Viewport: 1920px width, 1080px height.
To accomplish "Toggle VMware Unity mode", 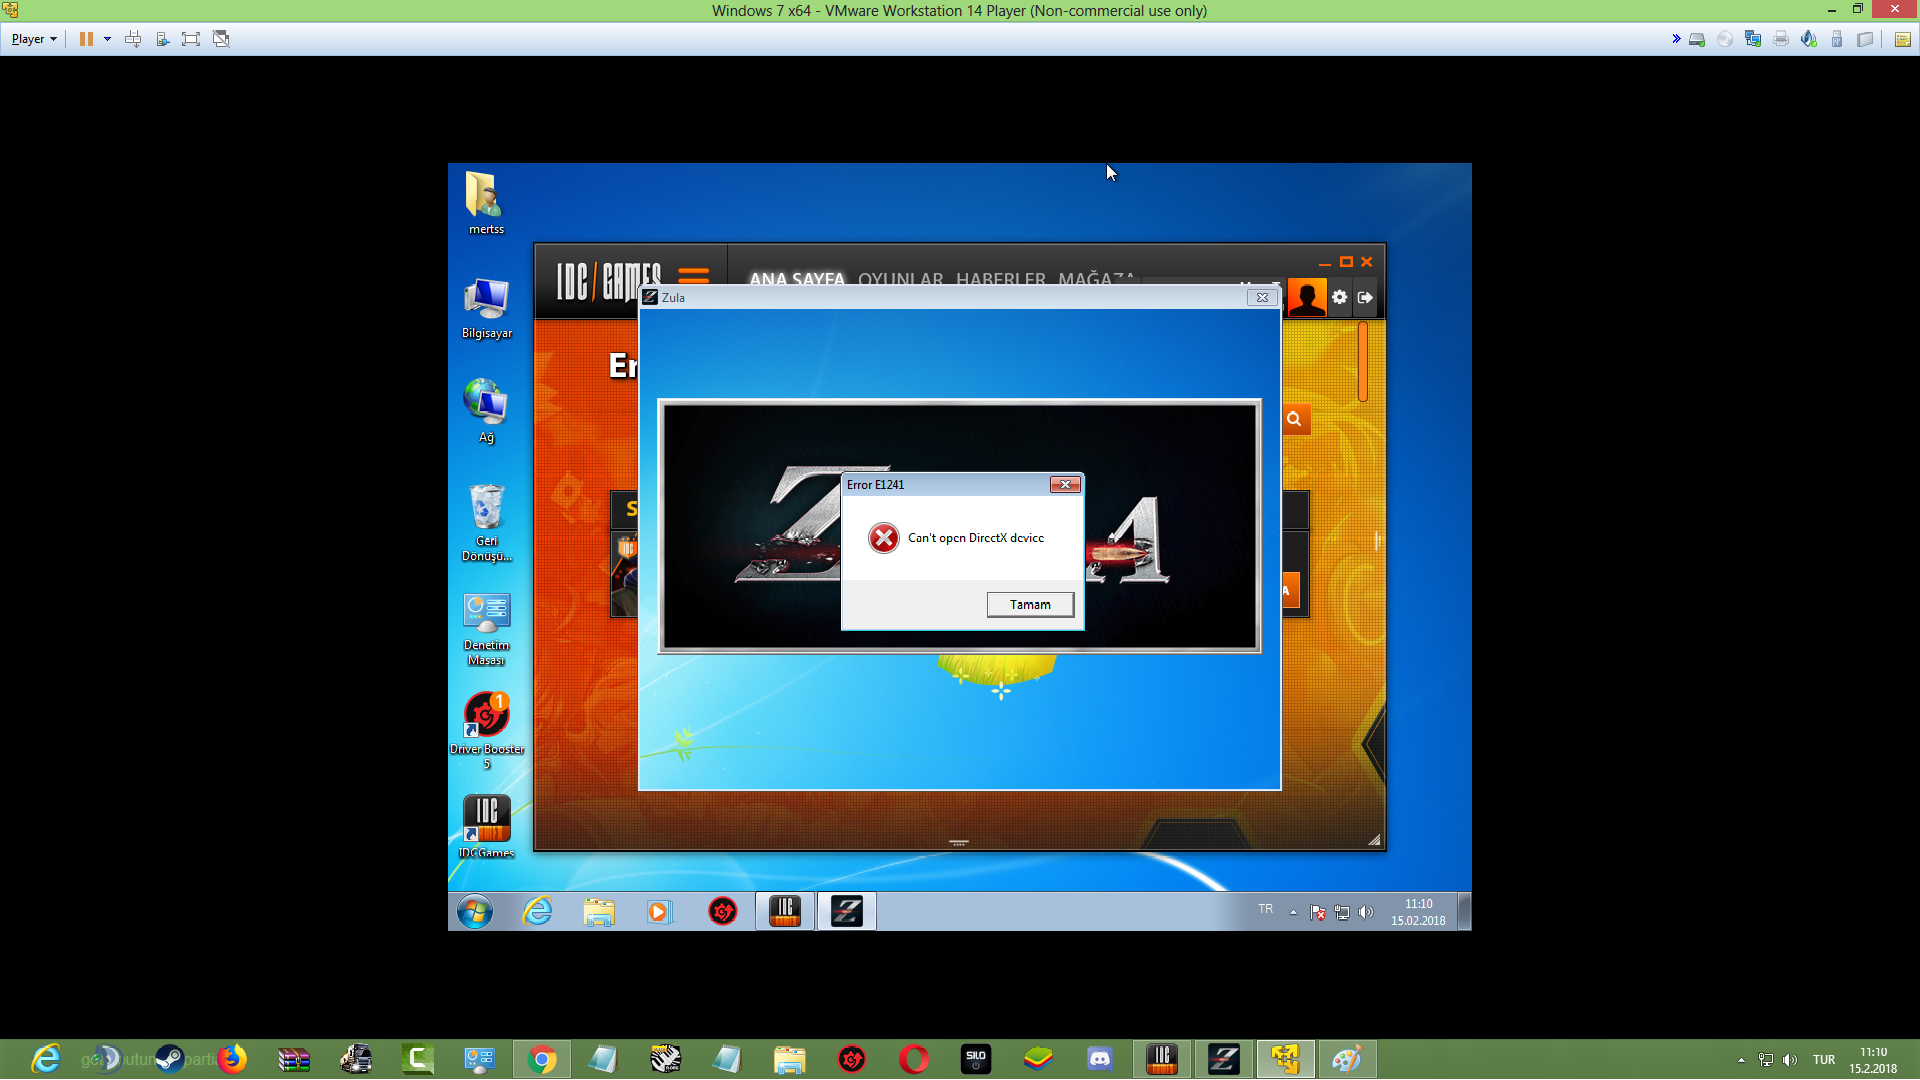I will 221,39.
